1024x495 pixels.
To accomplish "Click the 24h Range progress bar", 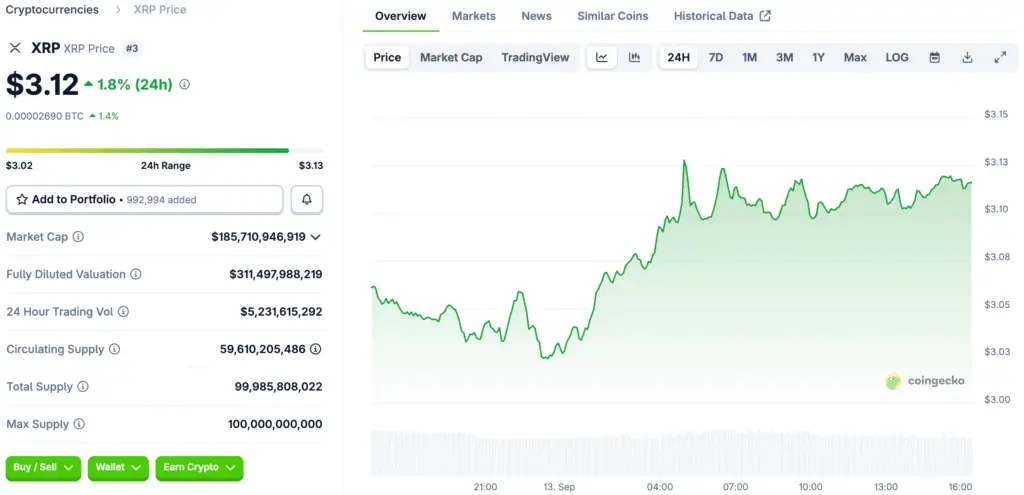I will point(165,150).
